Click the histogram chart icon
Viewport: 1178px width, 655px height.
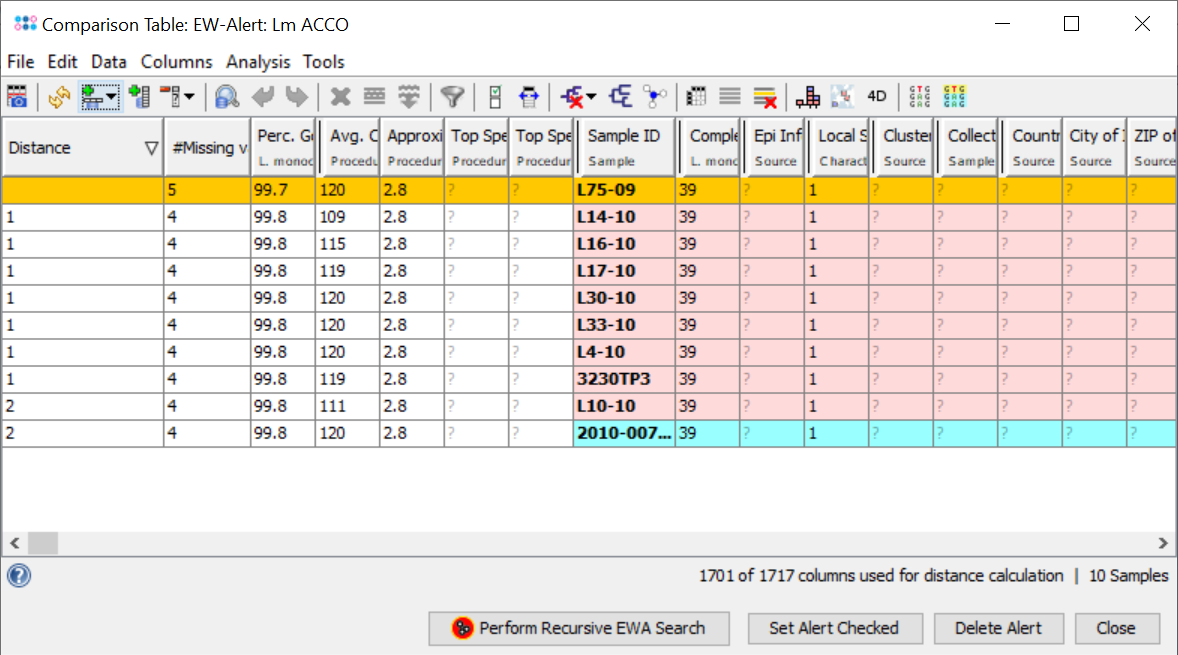(808, 96)
